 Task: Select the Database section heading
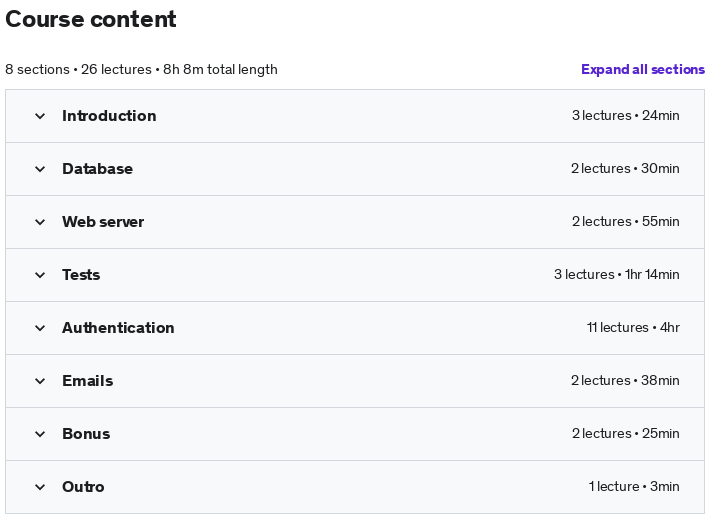click(98, 169)
